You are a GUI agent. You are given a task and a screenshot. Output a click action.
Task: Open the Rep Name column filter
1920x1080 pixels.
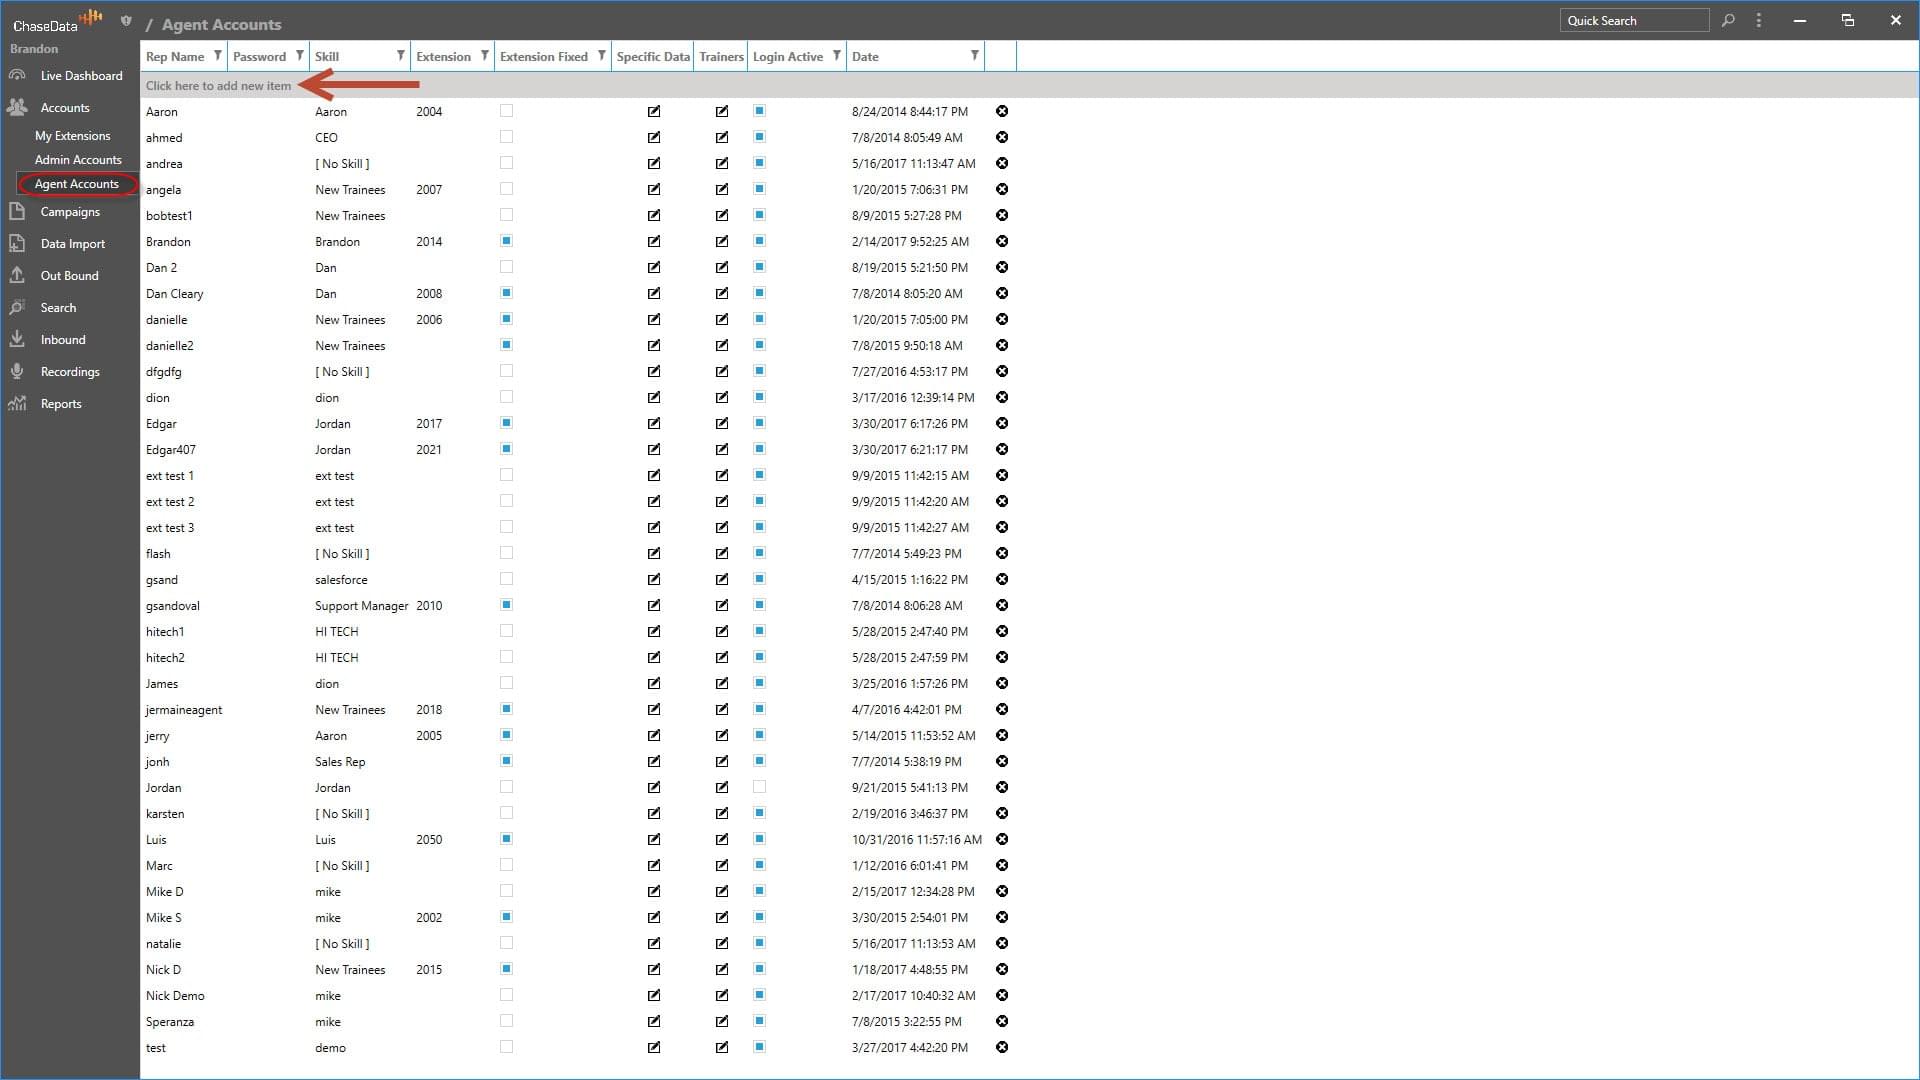click(x=218, y=56)
